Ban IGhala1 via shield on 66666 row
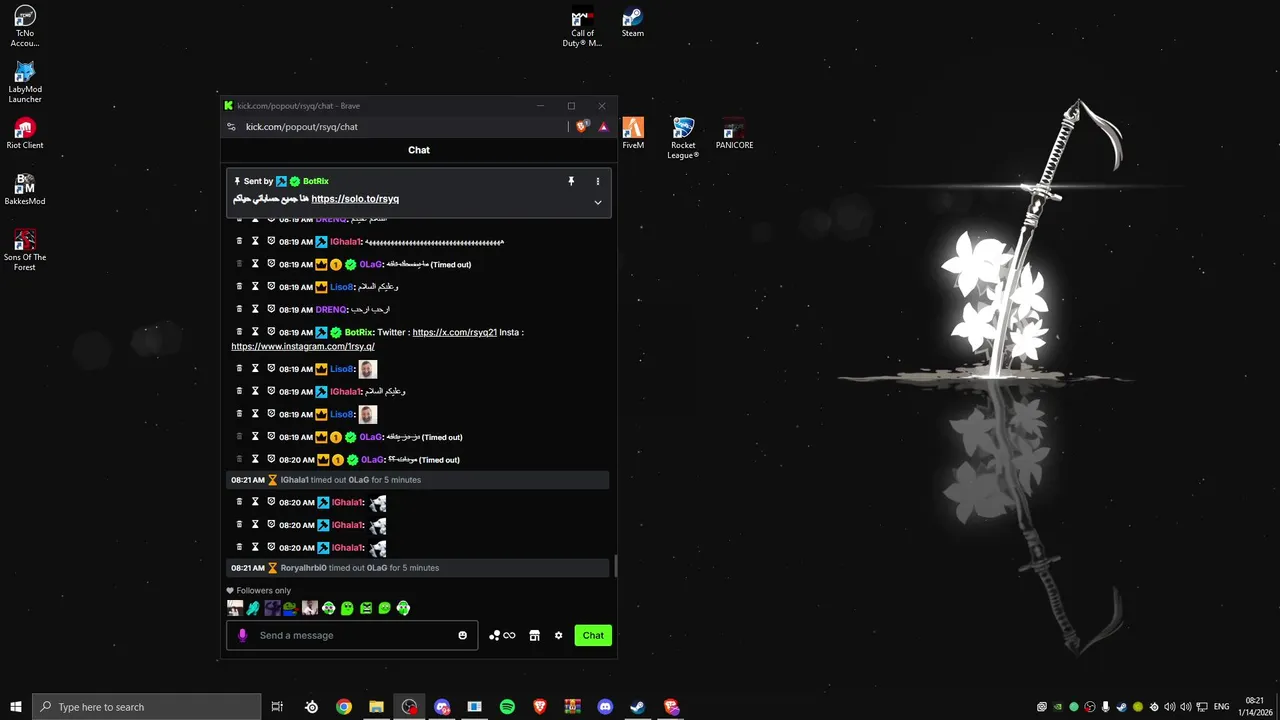 (271, 241)
